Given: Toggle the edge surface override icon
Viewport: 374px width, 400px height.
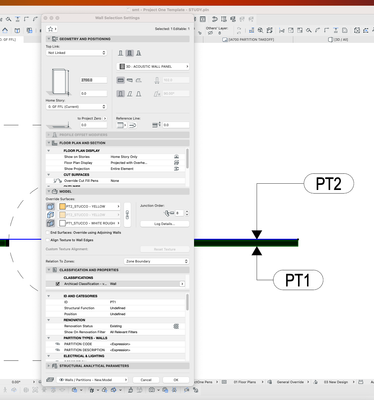Looking at the screenshot, I should [x=50, y=215].
